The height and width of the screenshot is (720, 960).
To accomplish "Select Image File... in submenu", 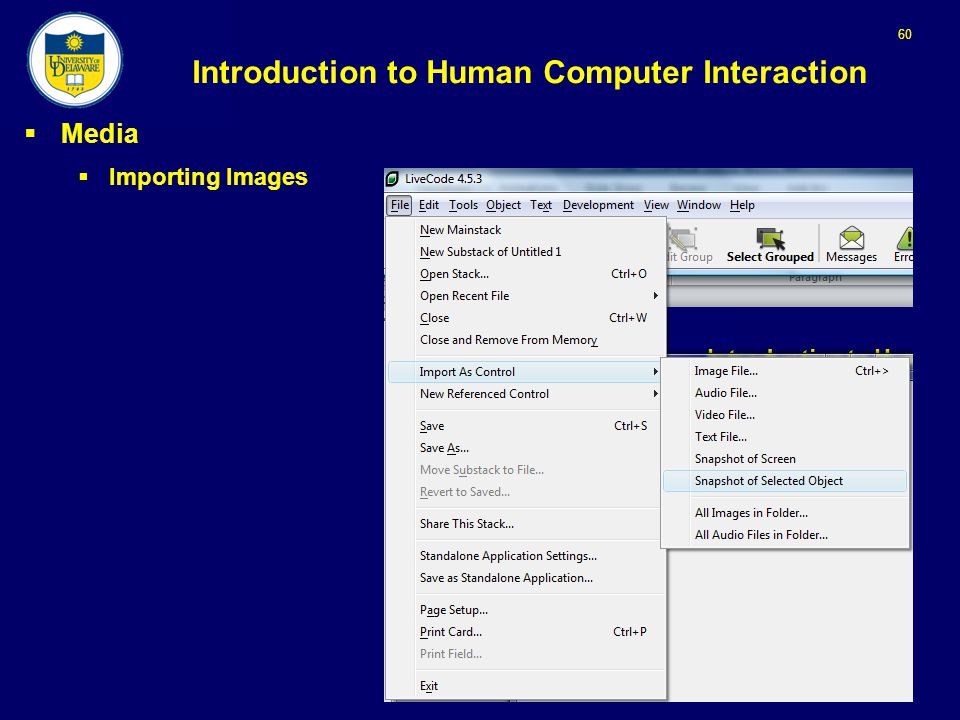I will pos(785,371).
